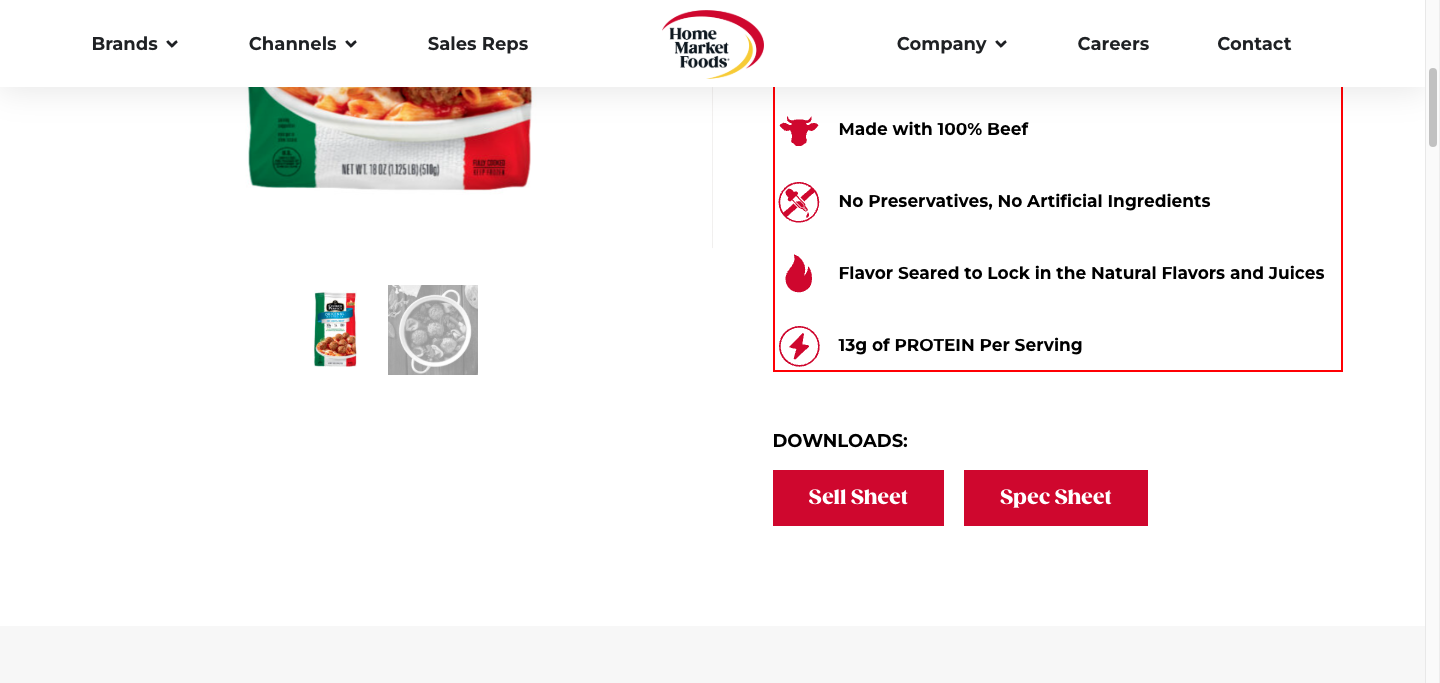Click the flame flavor seared icon
The height and width of the screenshot is (683, 1440).
click(x=799, y=273)
